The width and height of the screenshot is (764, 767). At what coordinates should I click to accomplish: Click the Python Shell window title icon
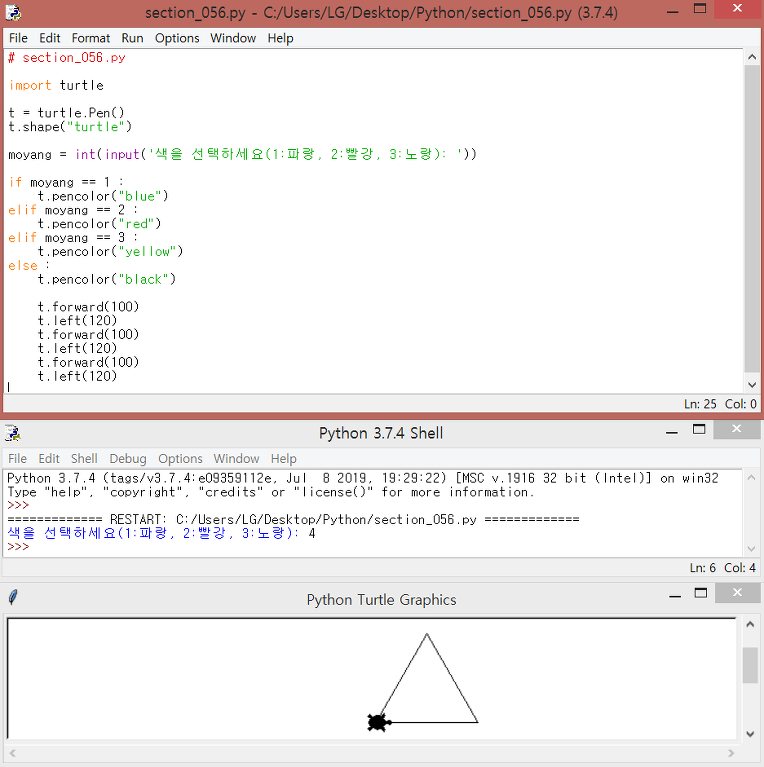pos(13,433)
